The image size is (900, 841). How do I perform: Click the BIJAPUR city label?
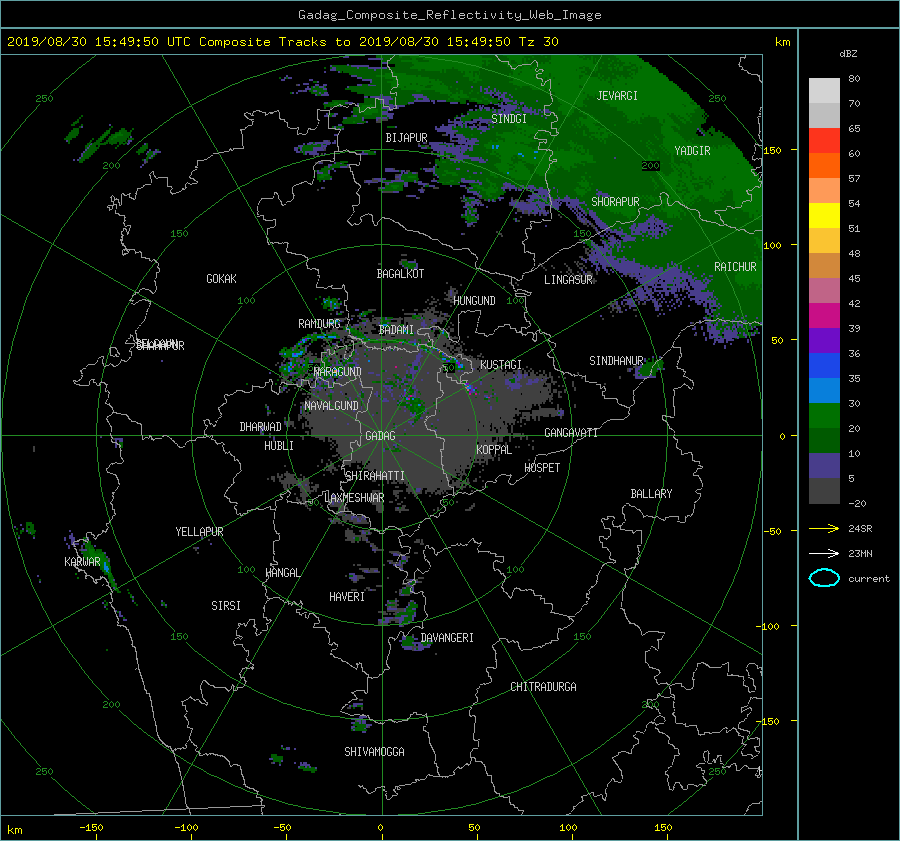point(406,138)
